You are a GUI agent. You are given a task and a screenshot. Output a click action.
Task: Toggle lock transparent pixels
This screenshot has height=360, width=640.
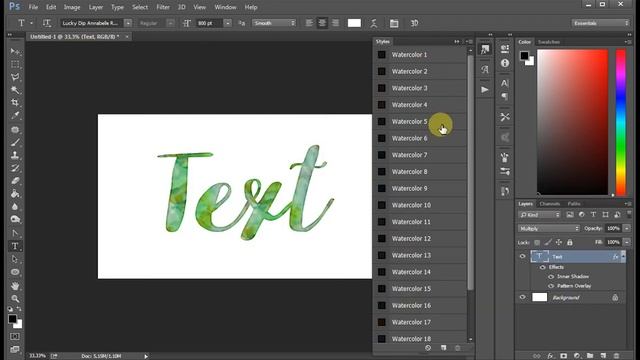537,242
